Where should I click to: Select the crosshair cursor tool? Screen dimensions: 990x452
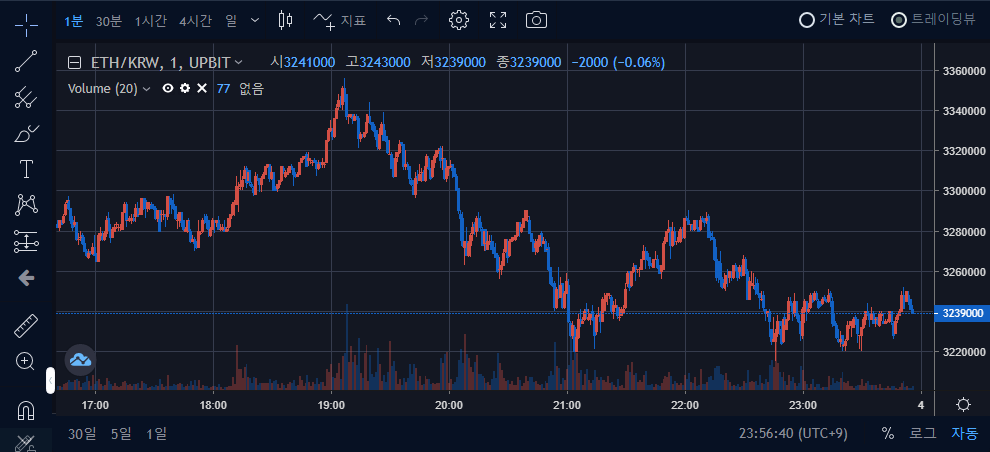[x=26, y=25]
